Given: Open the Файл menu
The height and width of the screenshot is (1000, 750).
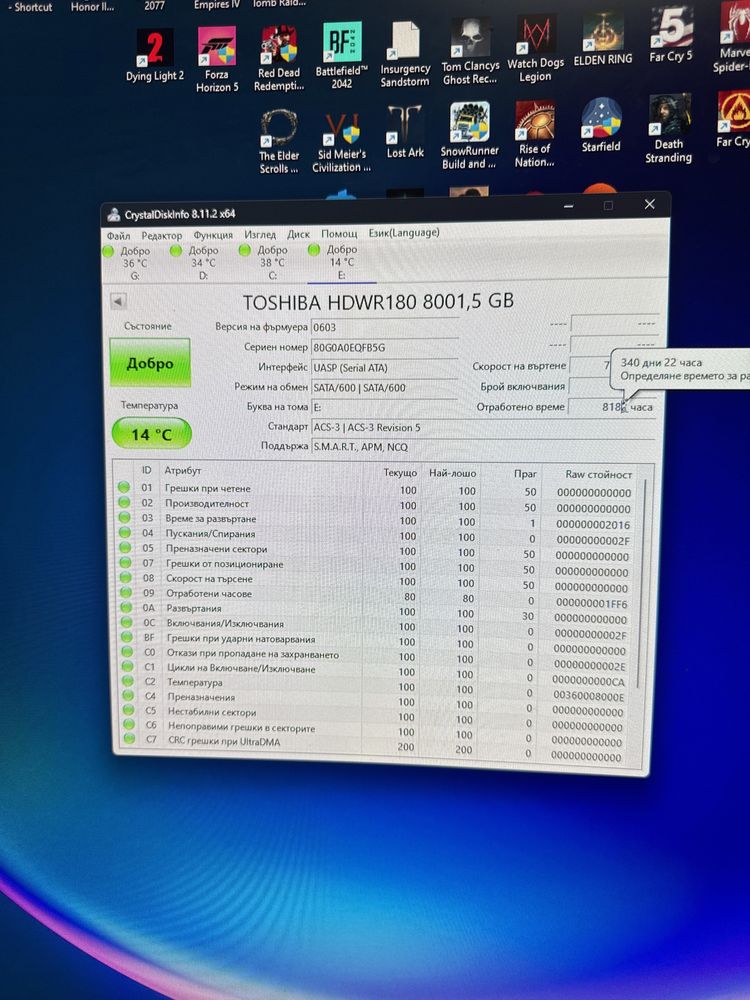Looking at the screenshot, I should point(118,236).
